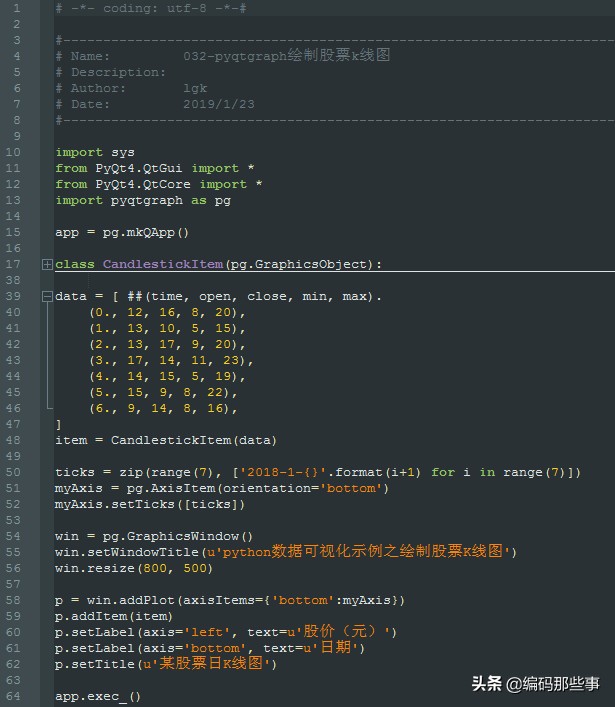Viewport: 615px width, 707px height.
Task: Click line number 39 in gutter
Action: click(x=13, y=296)
